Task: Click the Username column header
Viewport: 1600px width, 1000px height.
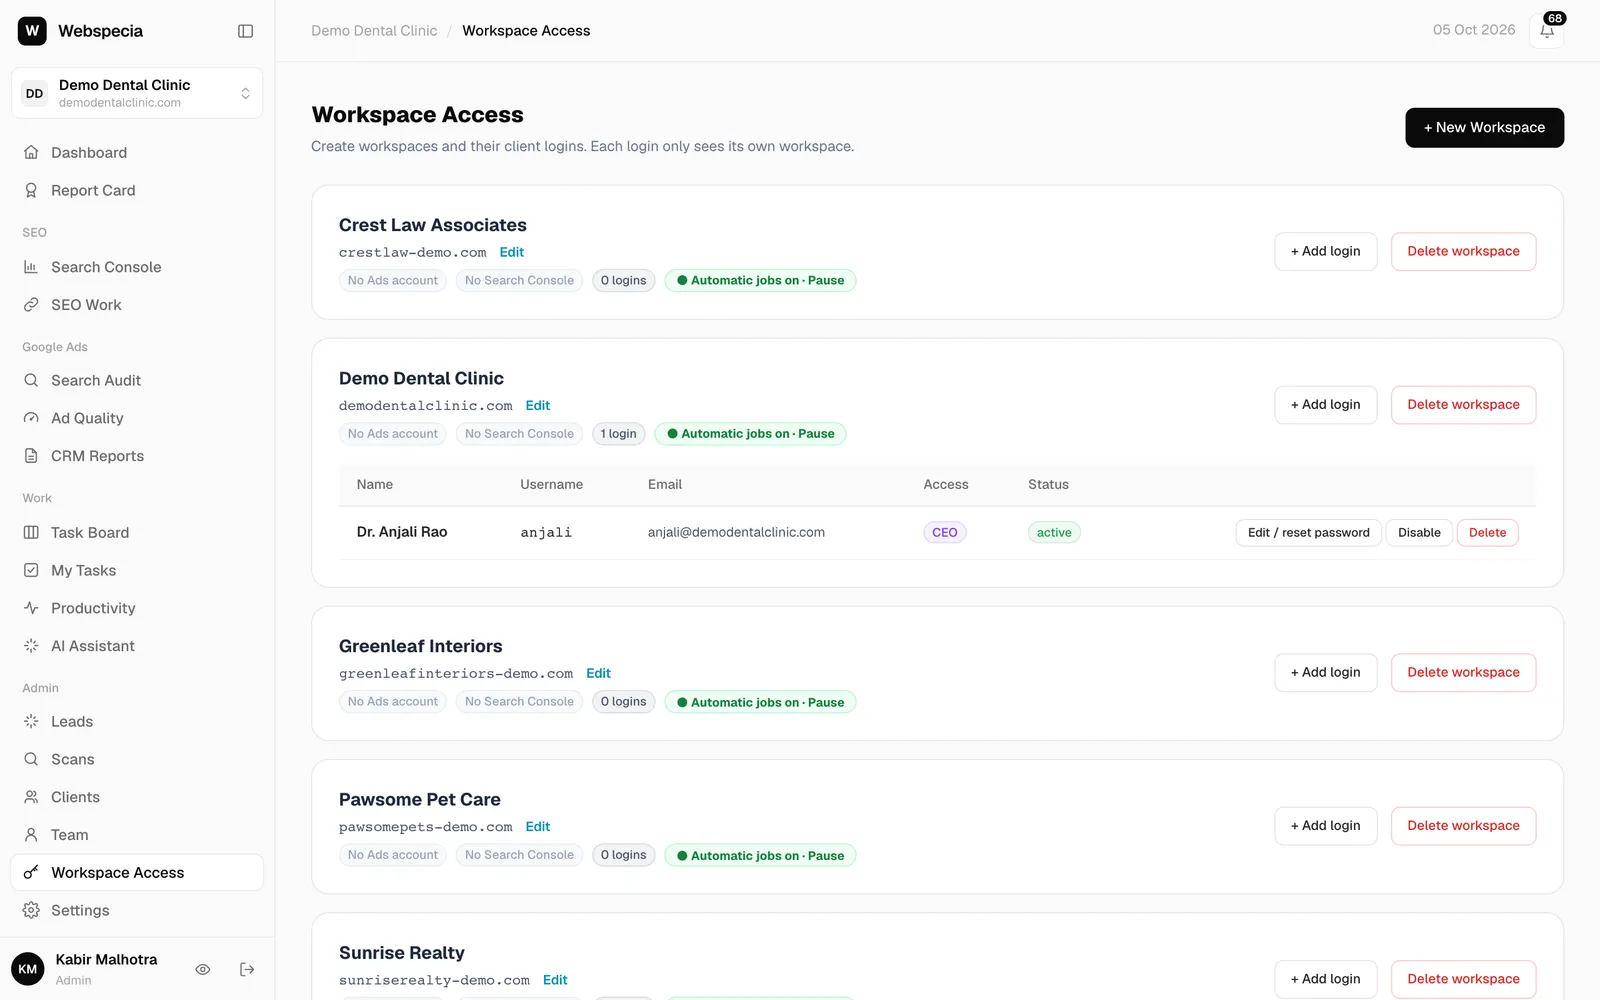Action: pyautogui.click(x=551, y=485)
